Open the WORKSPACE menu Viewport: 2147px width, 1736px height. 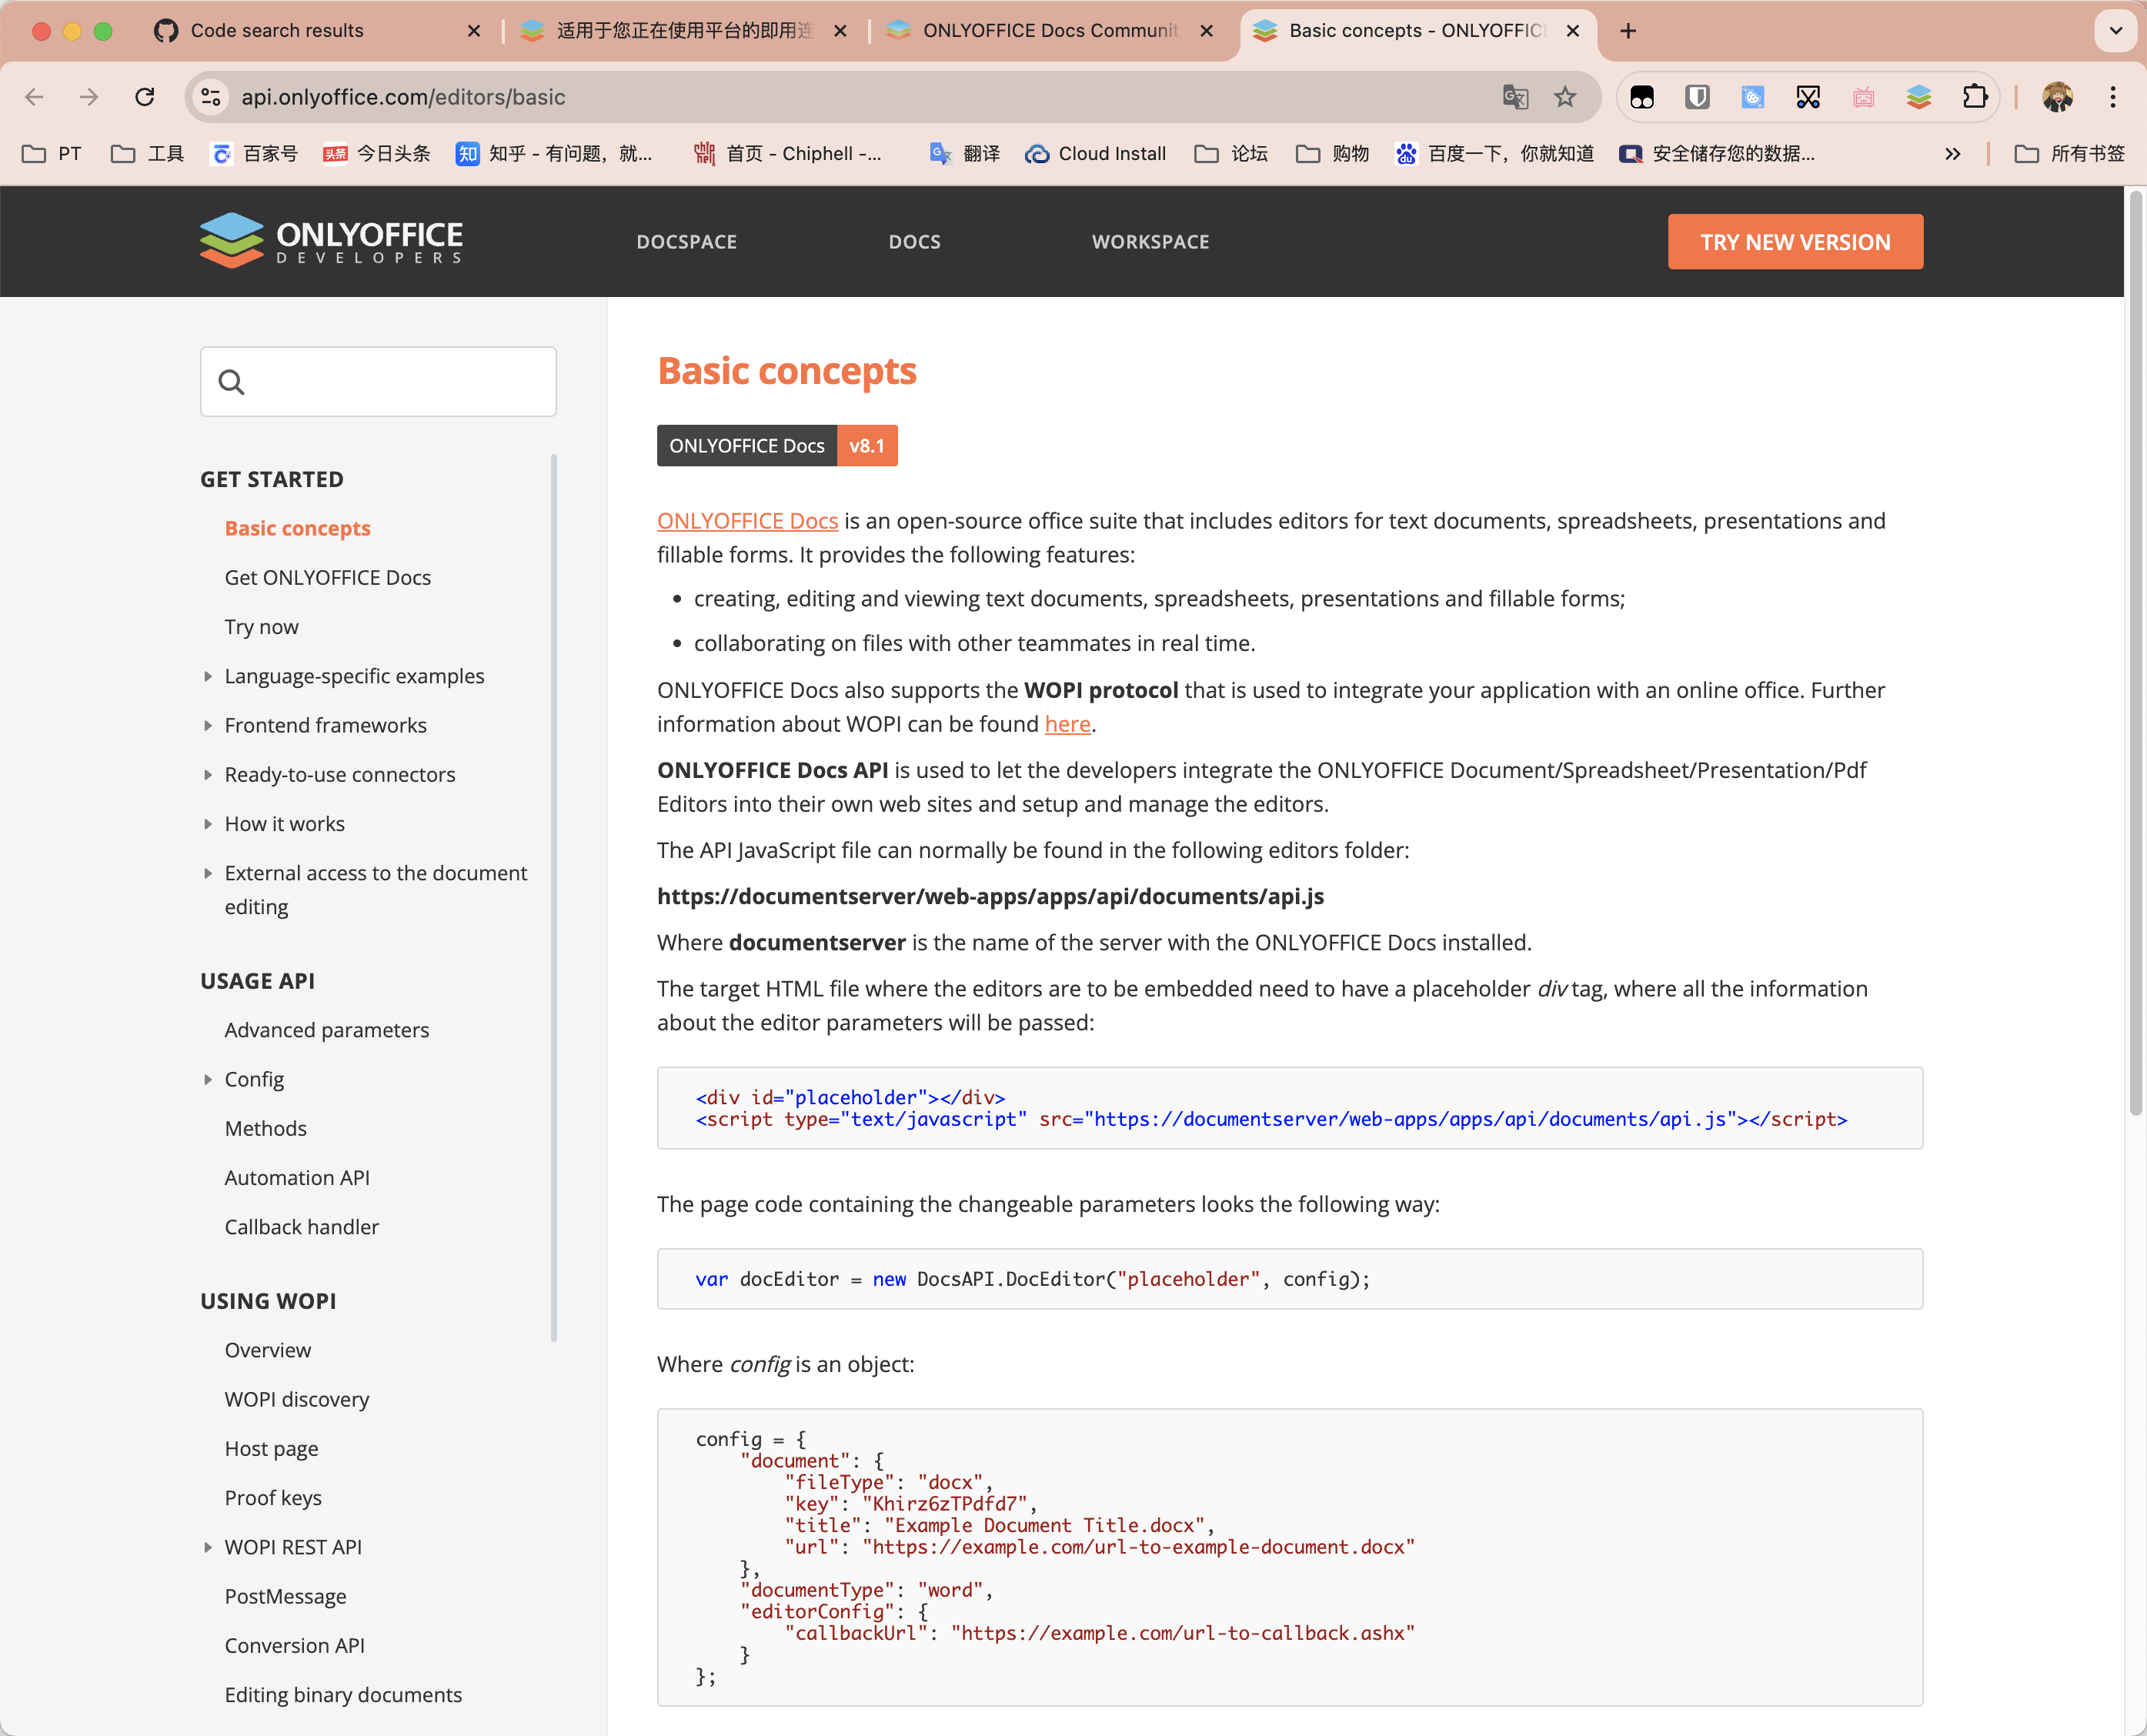click(x=1151, y=242)
